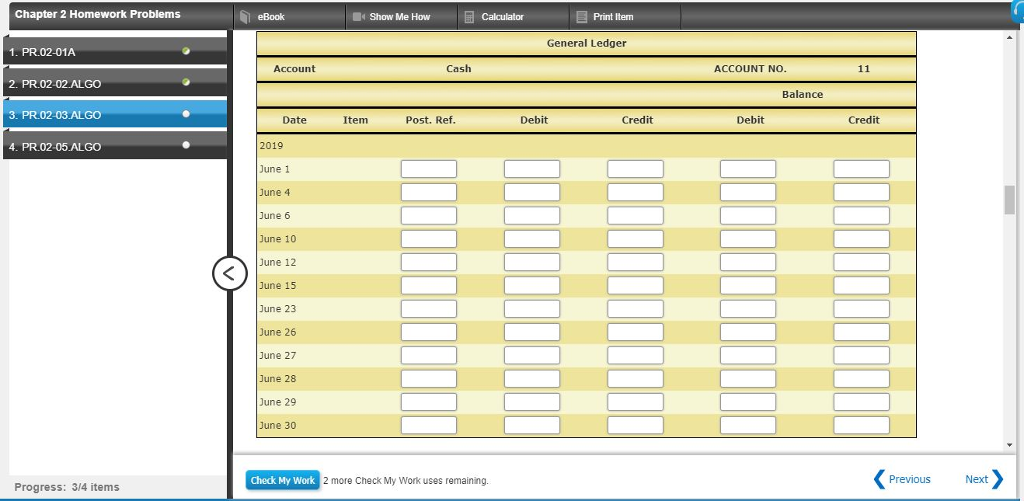
Task: Click June 6 Balance Debit field
Action: [748, 216]
